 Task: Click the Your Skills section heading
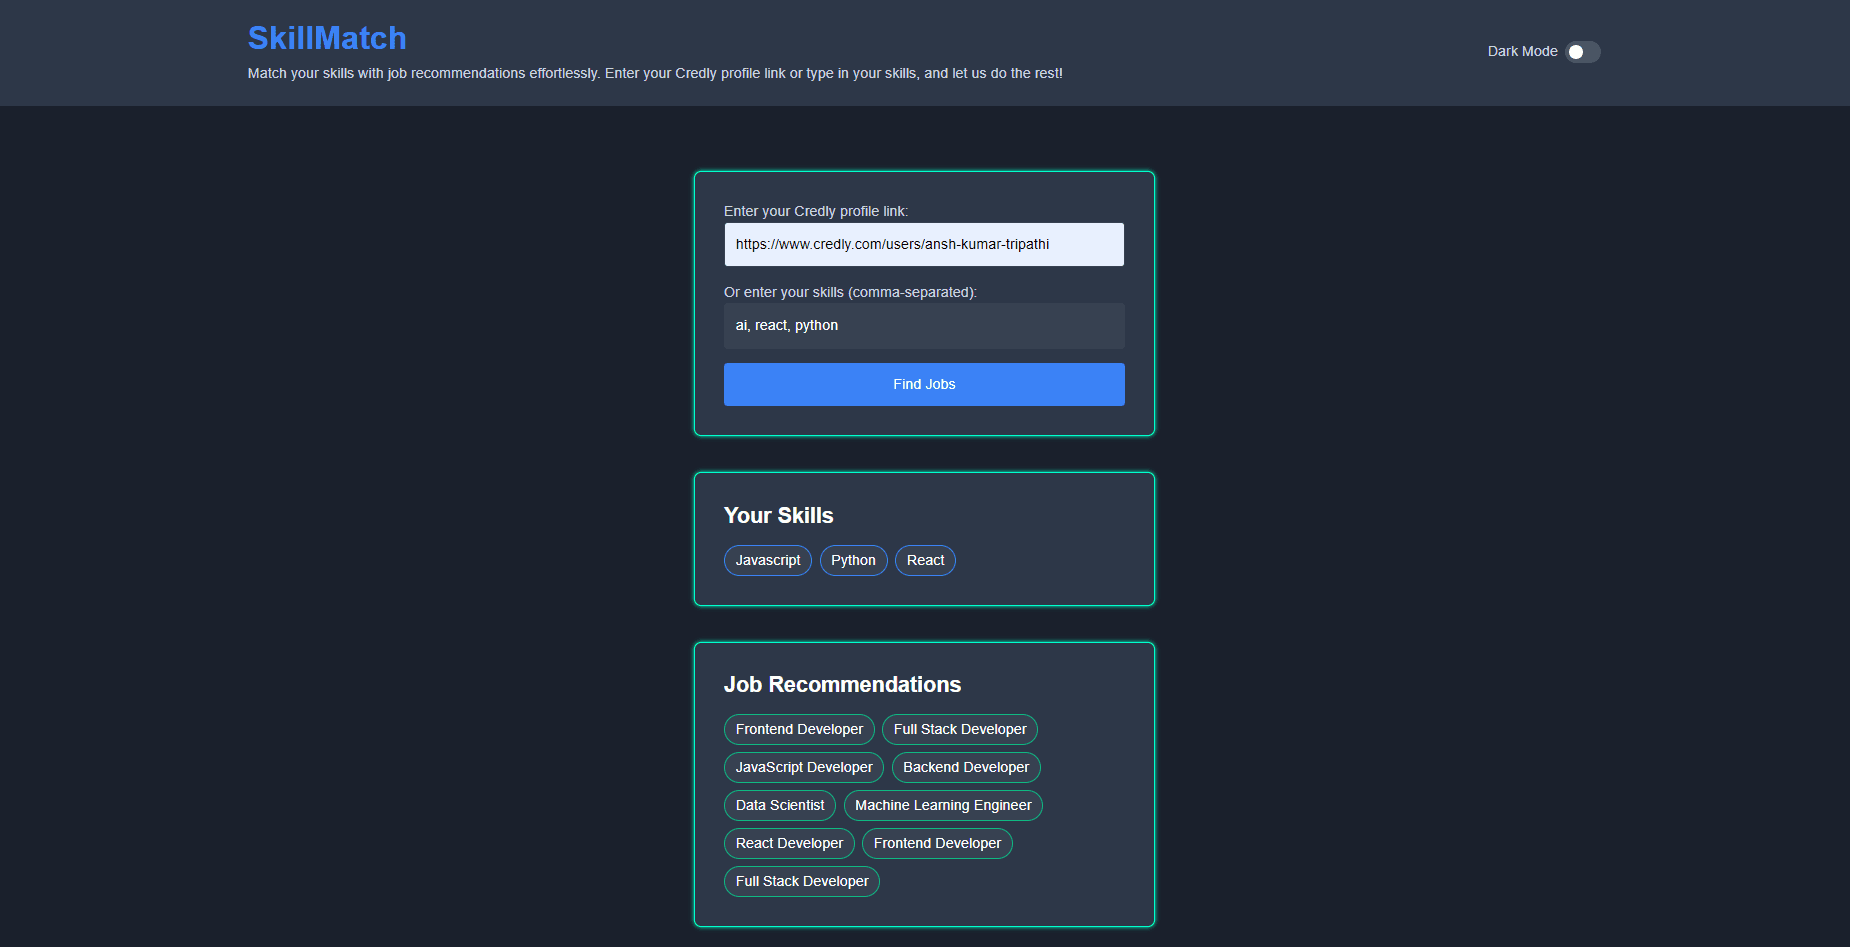point(778,515)
